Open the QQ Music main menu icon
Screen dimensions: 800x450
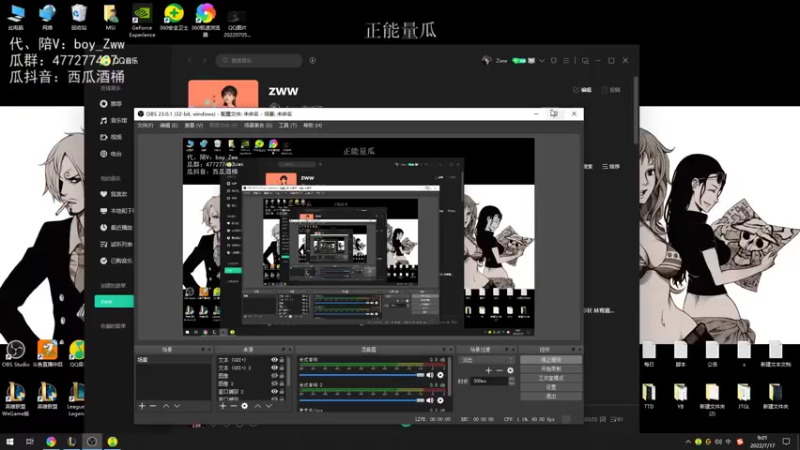[566, 61]
